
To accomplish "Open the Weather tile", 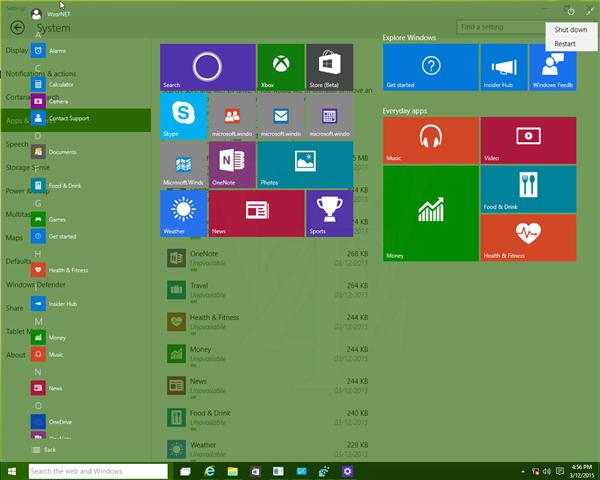I will click(183, 213).
